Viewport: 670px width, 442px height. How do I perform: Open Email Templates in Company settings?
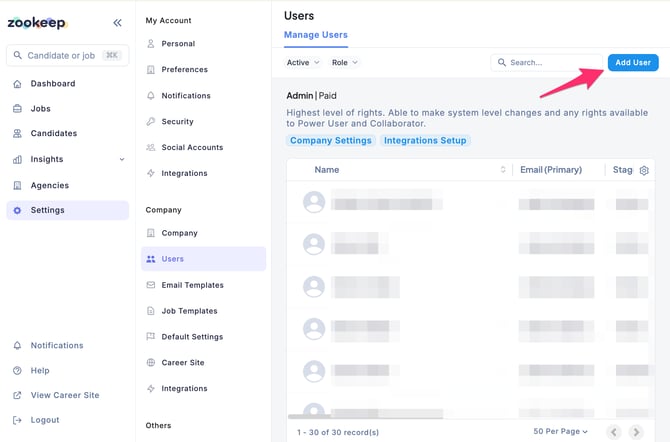pyautogui.click(x=192, y=285)
